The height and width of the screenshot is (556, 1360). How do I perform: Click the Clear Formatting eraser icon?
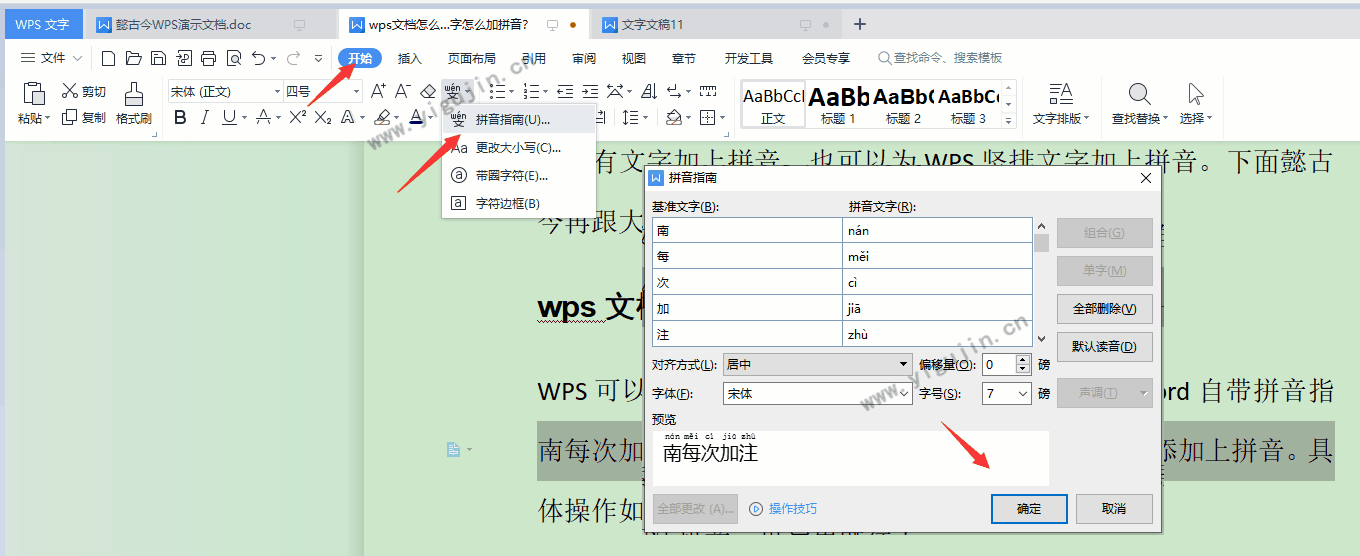point(428,91)
